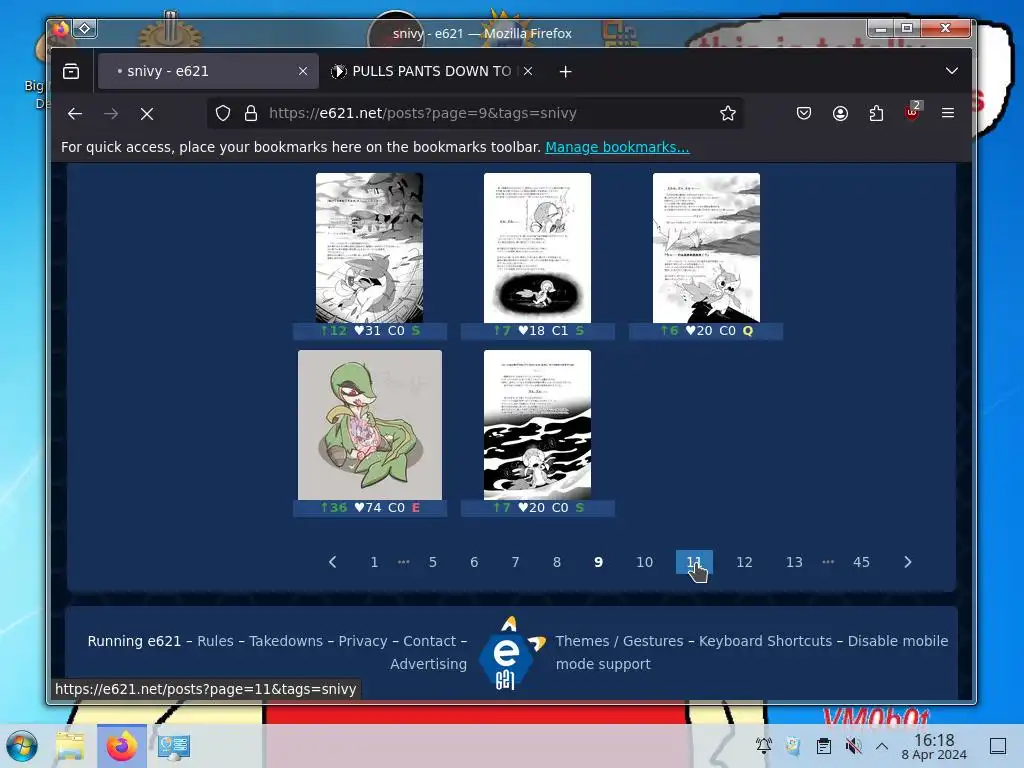The height and width of the screenshot is (768, 1024).
Task: Open the Pocket save icon
Action: coord(804,113)
